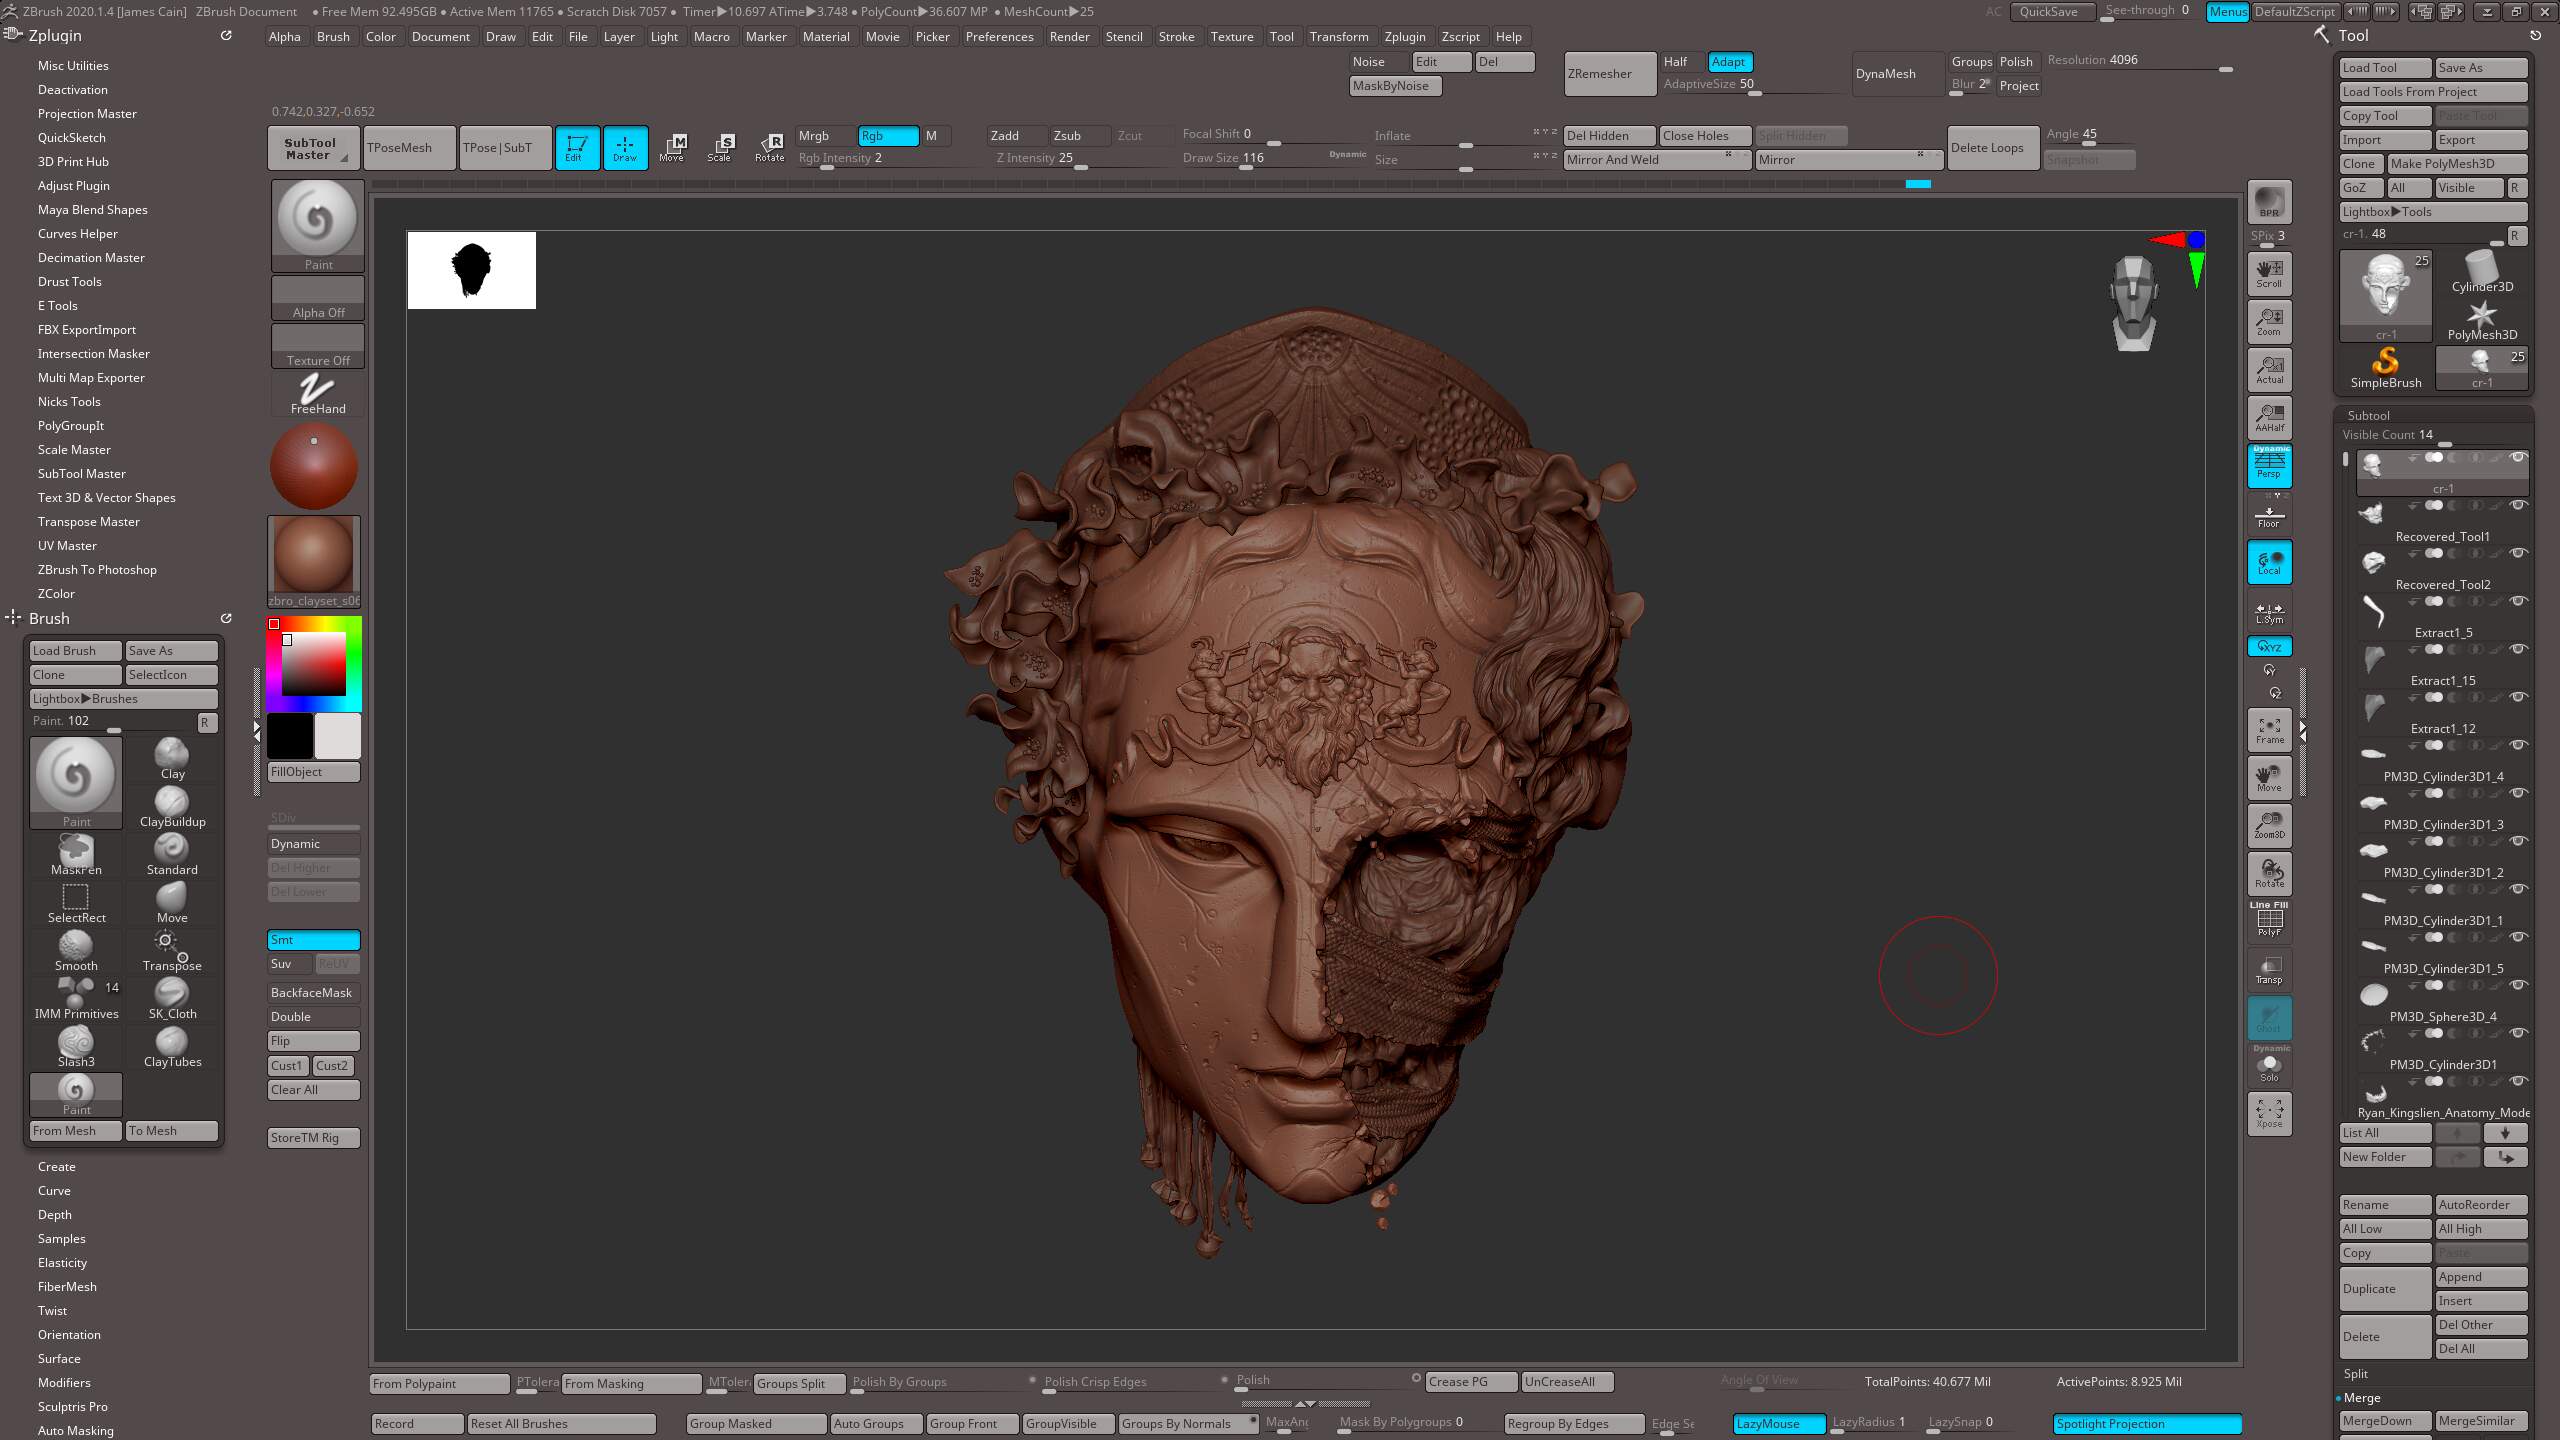Image resolution: width=2560 pixels, height=1440 pixels.
Task: Open the Preferences menu
Action: [x=998, y=37]
